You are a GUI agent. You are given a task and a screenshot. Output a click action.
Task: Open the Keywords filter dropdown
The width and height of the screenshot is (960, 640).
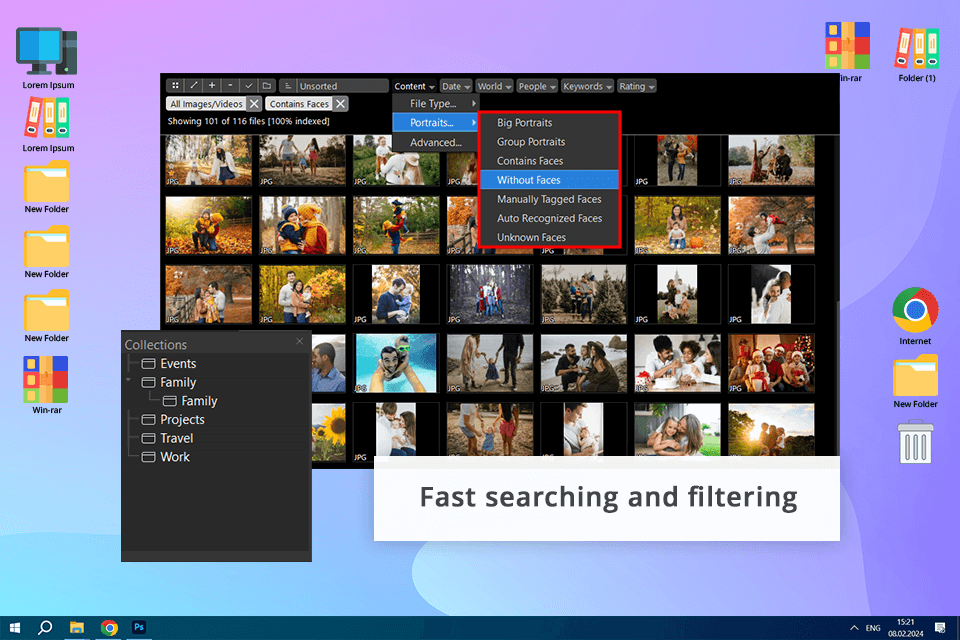[587, 86]
